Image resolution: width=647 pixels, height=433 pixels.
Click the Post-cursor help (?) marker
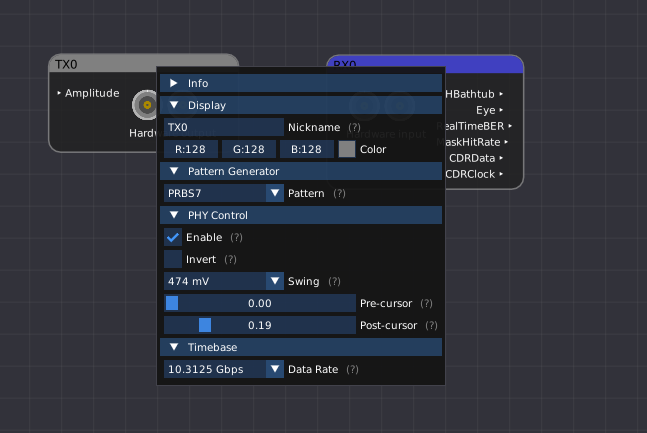431,325
